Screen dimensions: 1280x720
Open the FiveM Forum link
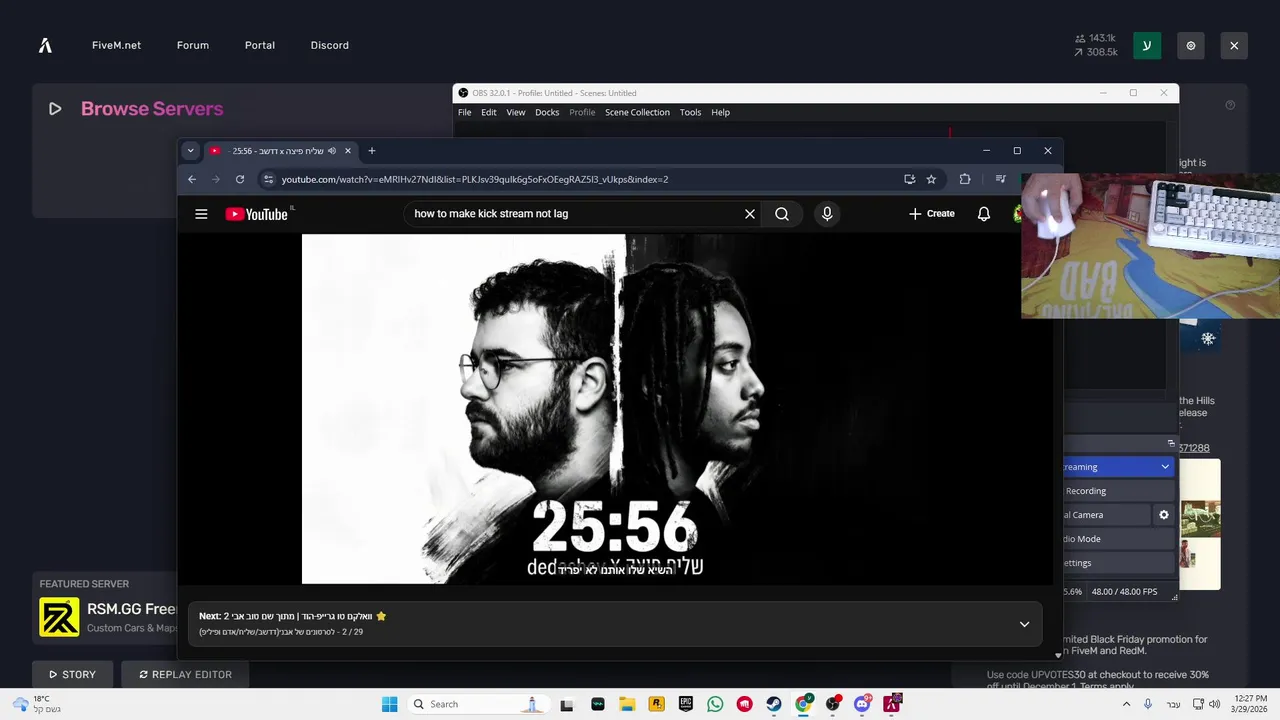[193, 45]
